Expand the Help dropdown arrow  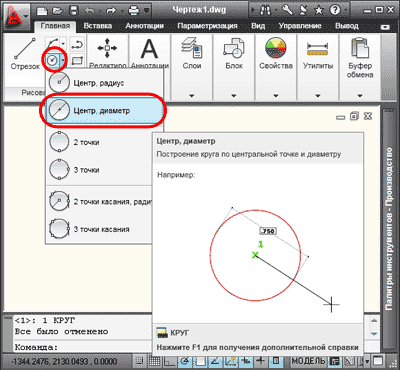point(345,11)
